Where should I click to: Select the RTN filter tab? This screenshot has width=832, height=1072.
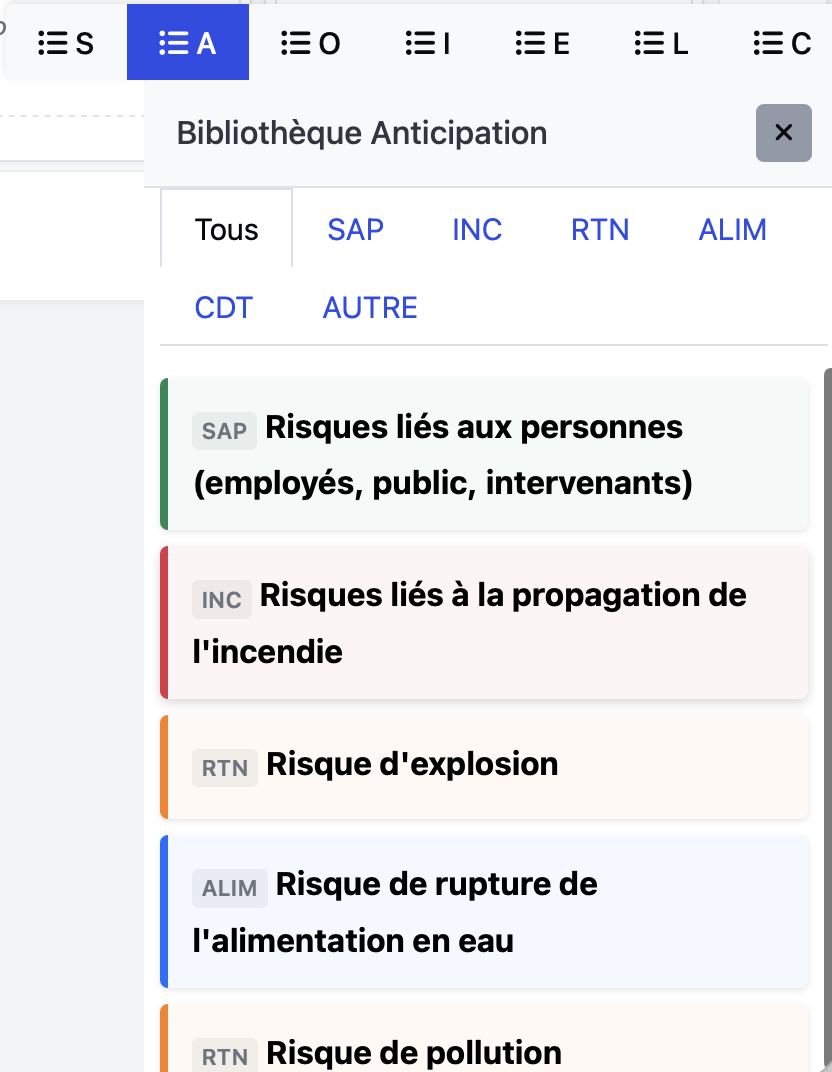(x=600, y=230)
